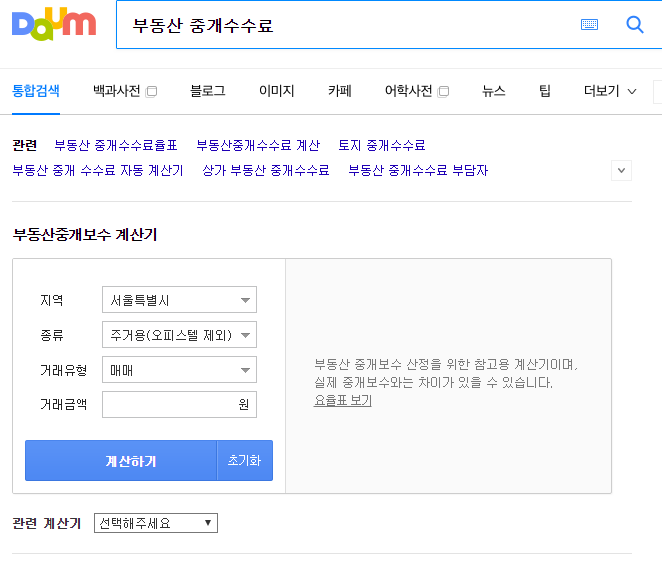
Task: Switch to the 어학사전 tab
Action: click(x=408, y=91)
